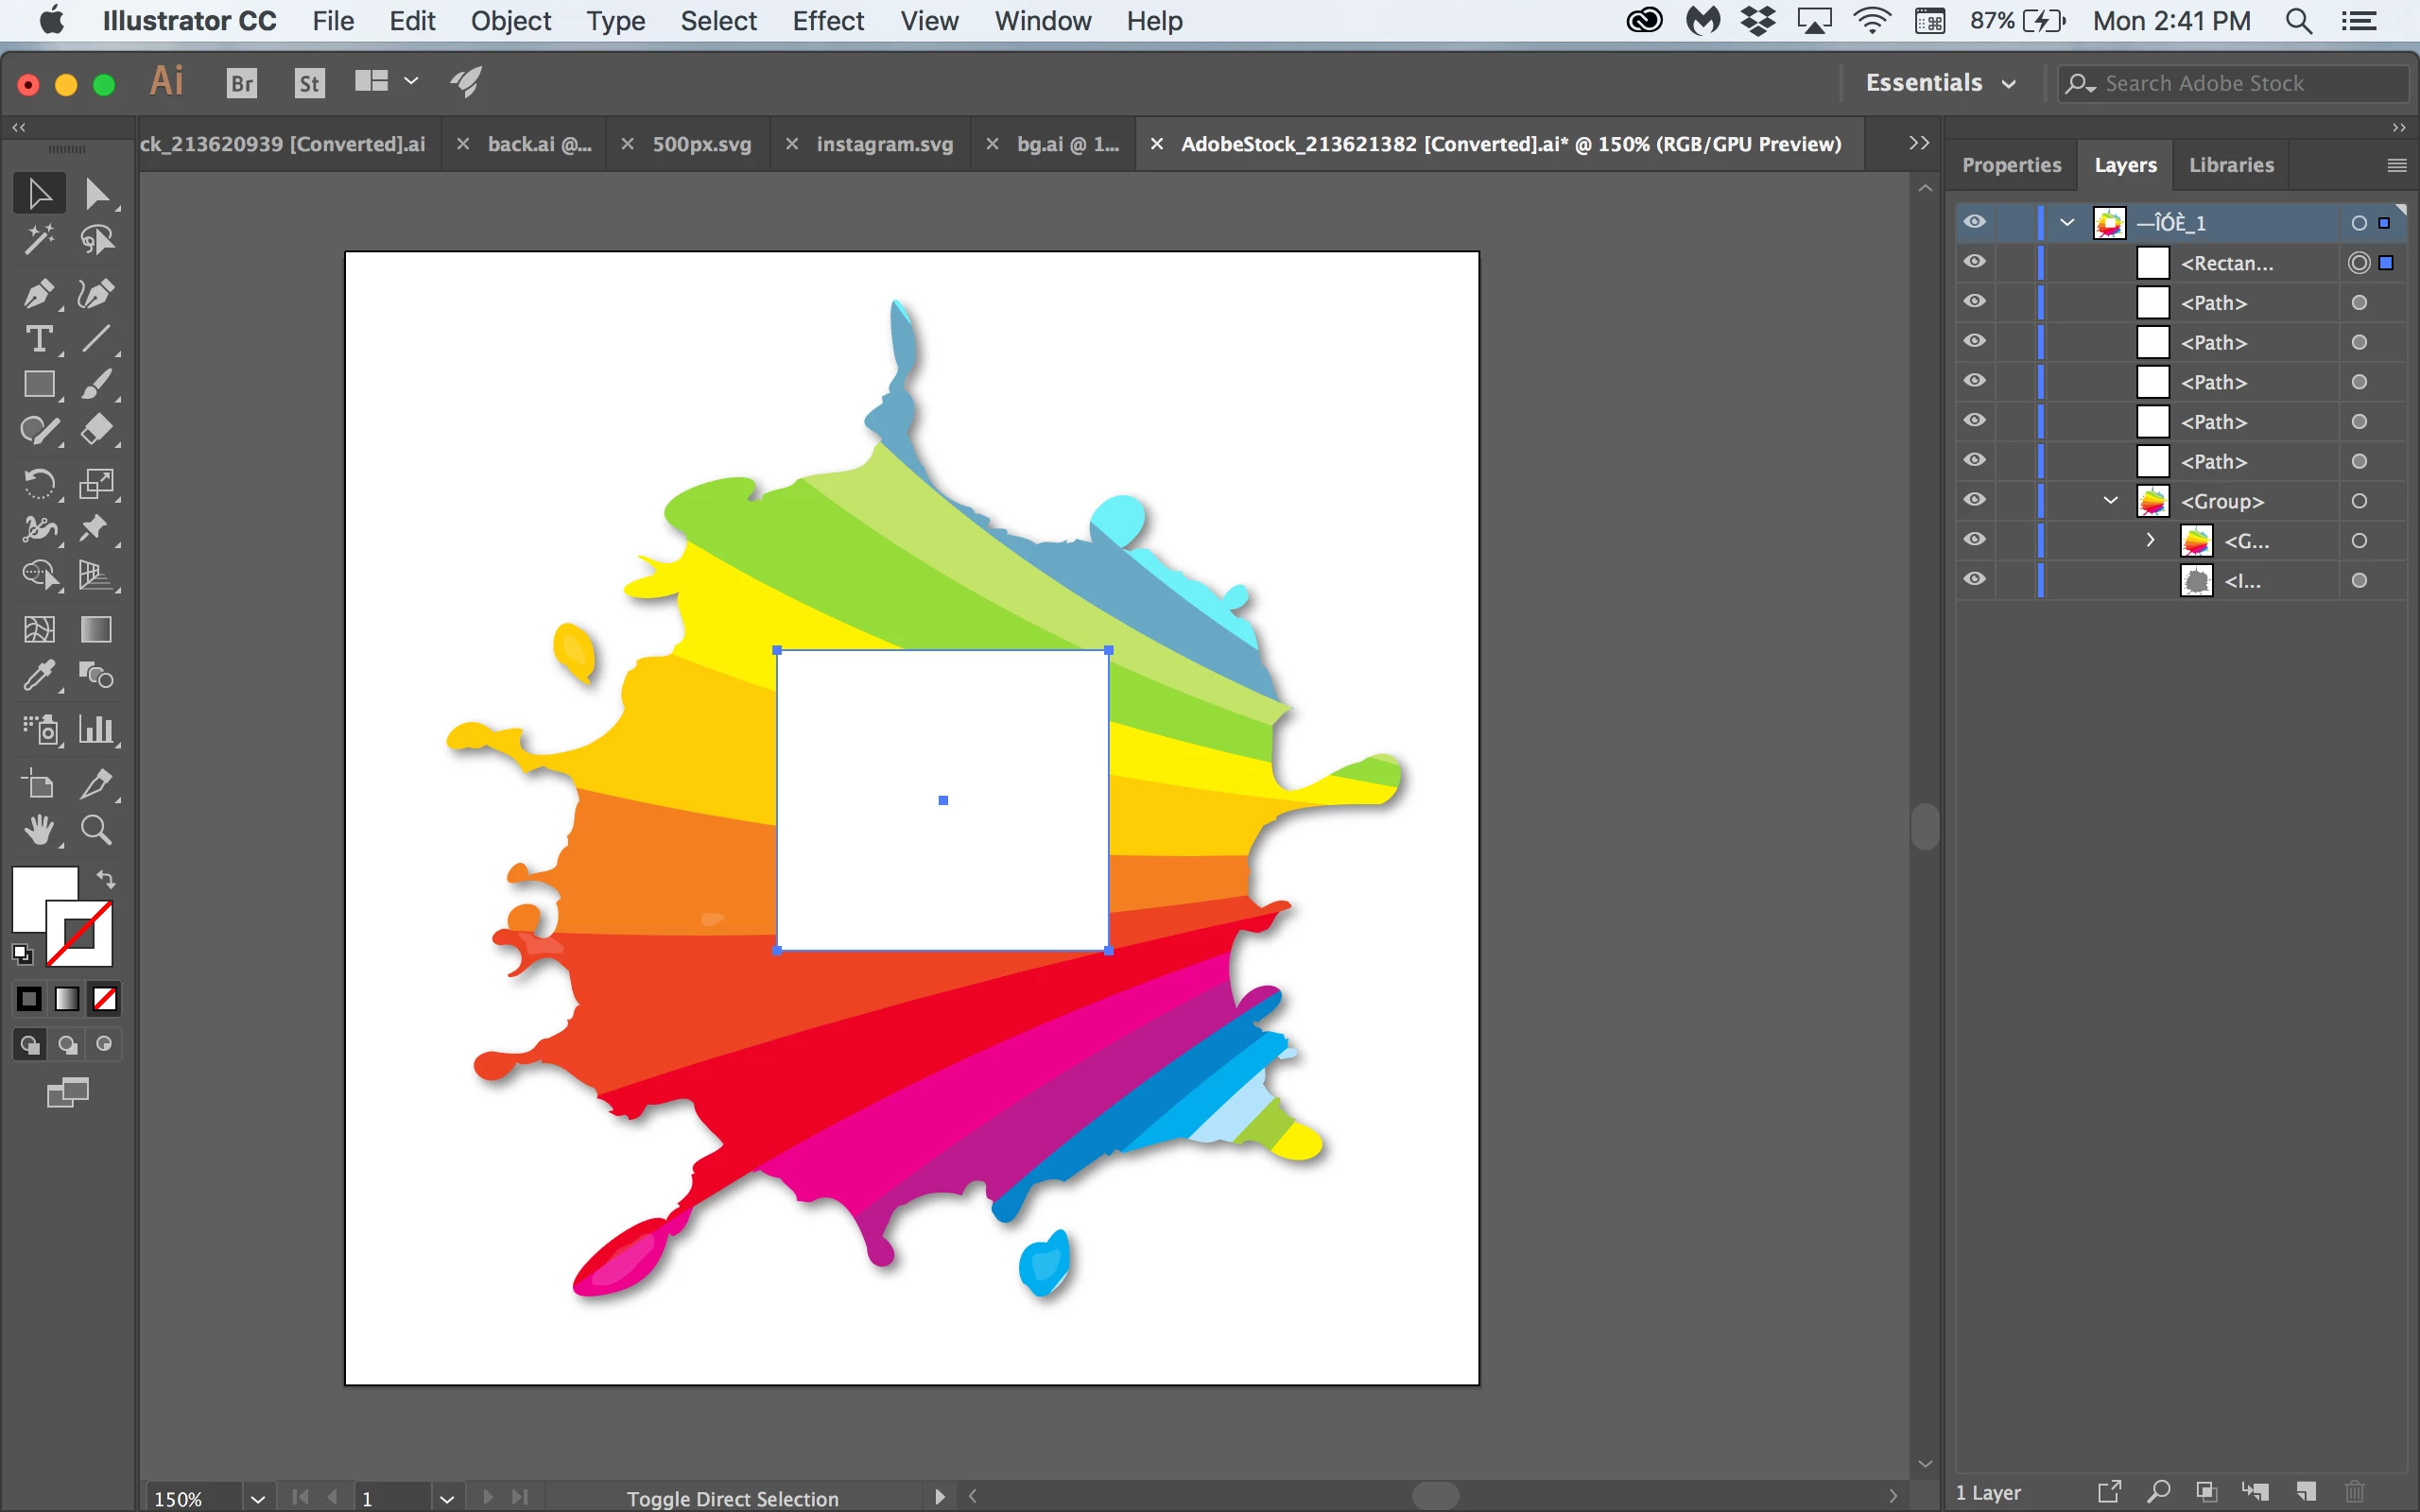This screenshot has width=2420, height=1512.
Task: Collapse the Group sublayer
Action: [2110, 500]
